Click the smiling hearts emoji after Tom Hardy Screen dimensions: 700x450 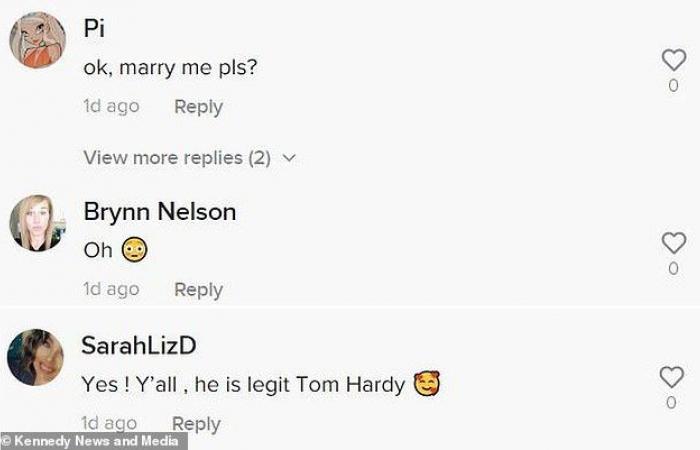(427, 384)
